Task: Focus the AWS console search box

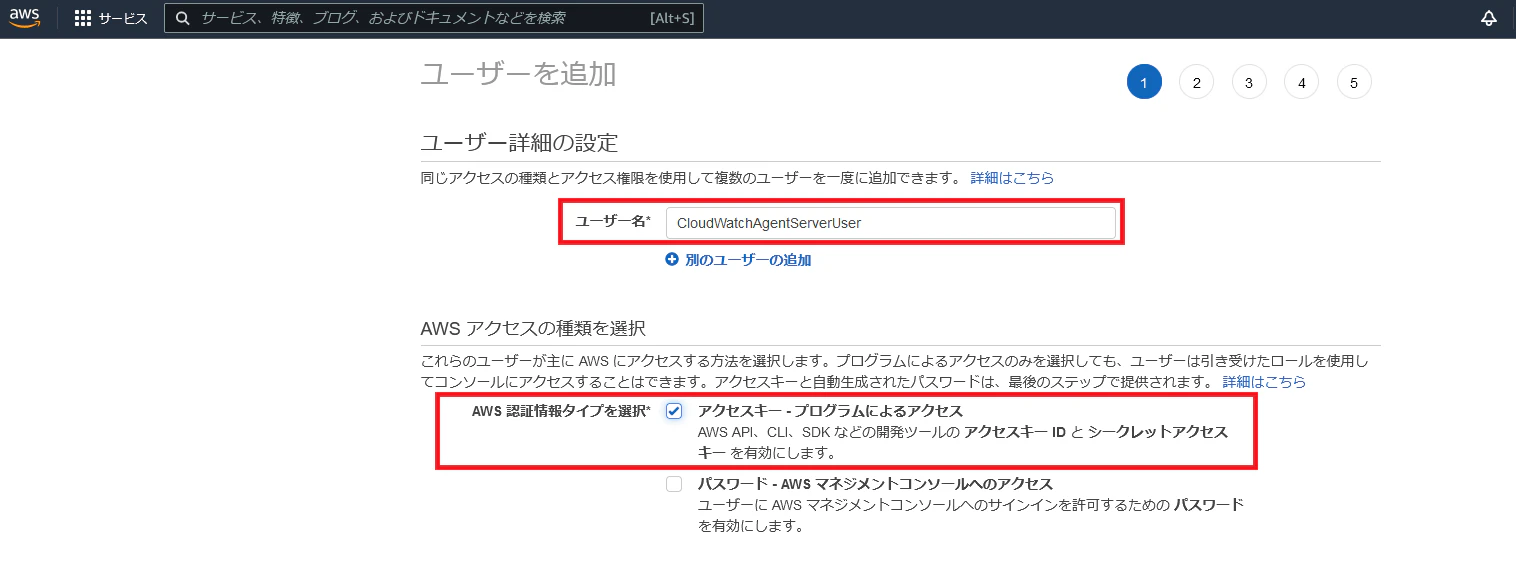Action: [434, 18]
